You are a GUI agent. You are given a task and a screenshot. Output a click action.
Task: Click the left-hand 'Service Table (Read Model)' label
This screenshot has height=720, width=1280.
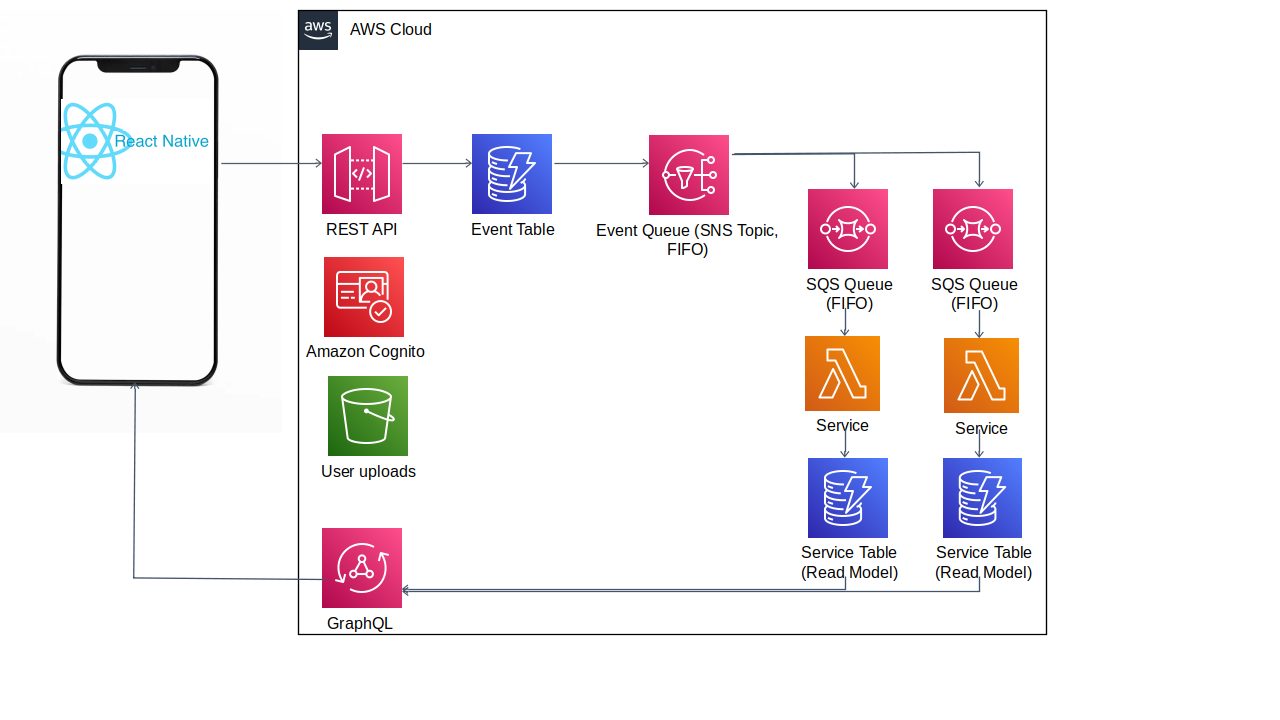click(849, 562)
